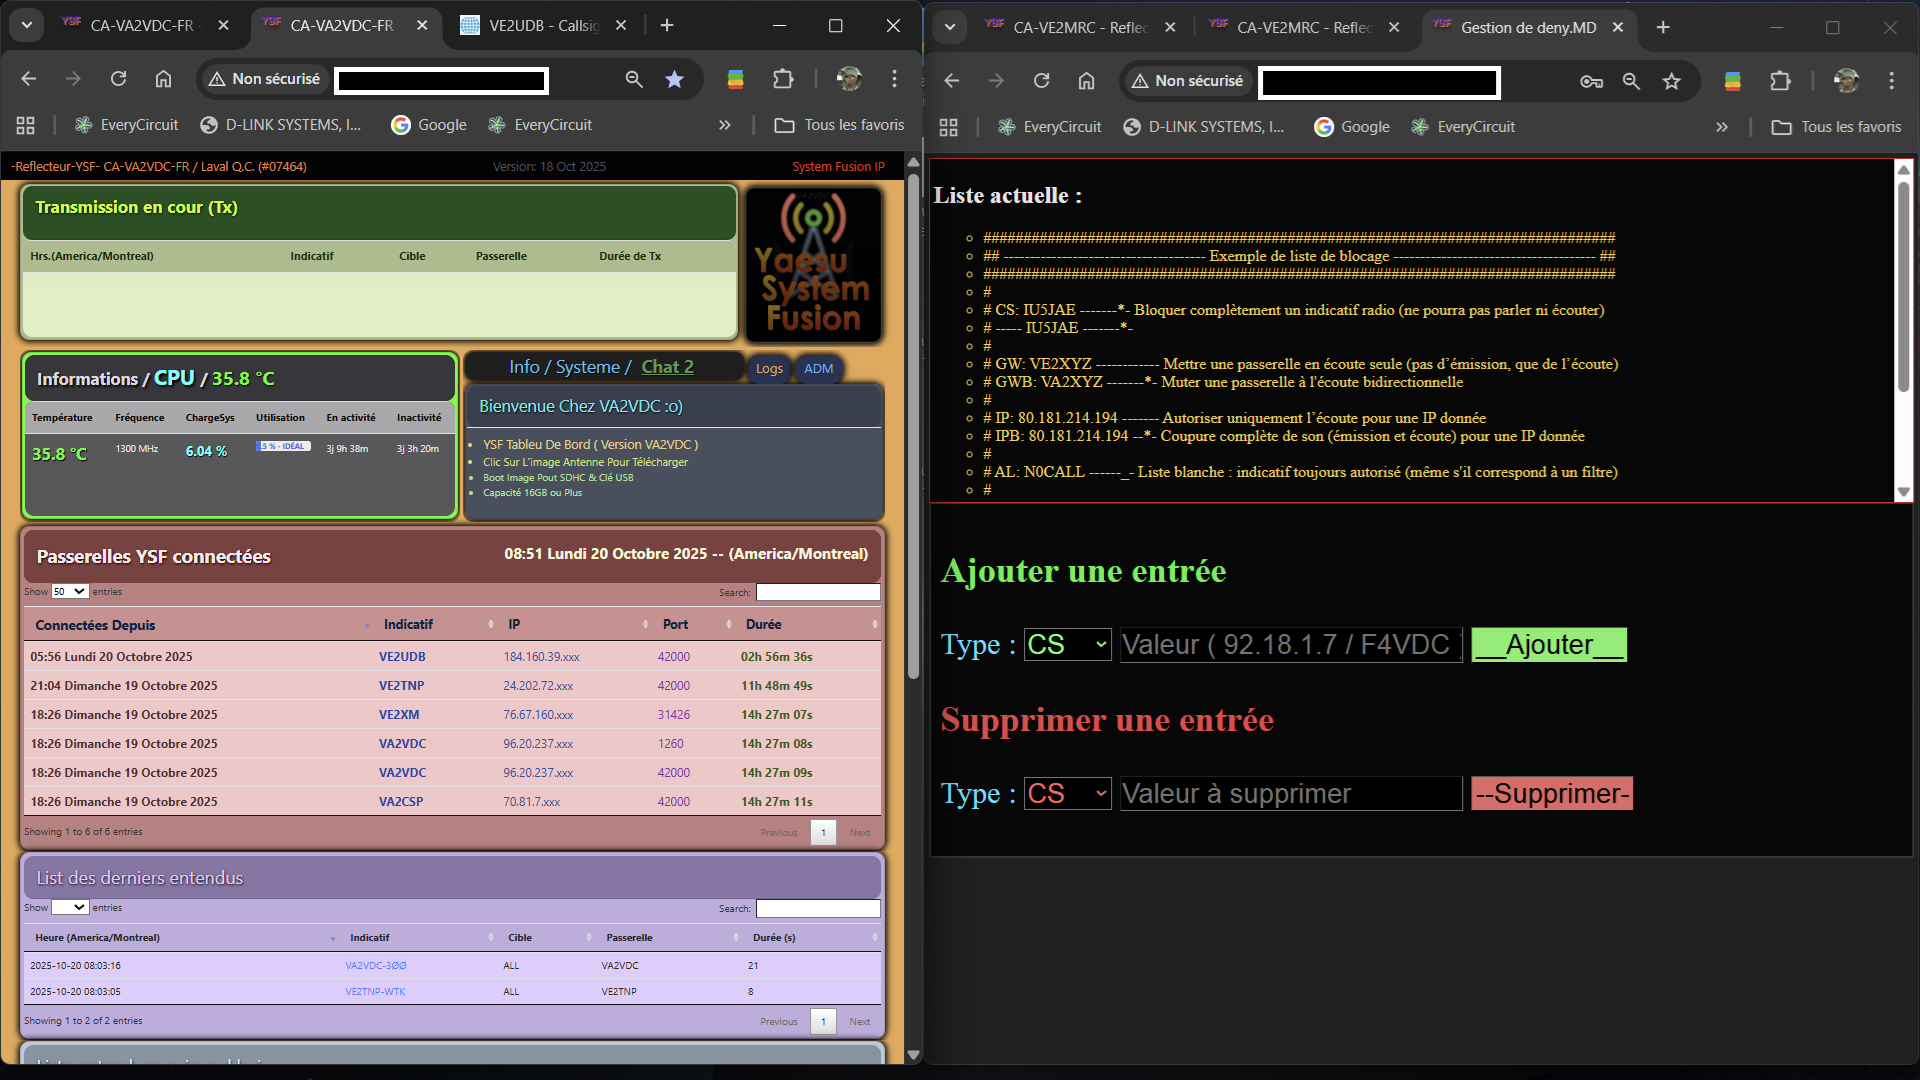Click the green Ajouter button
Viewport: 1920px width, 1080px height.
click(x=1548, y=645)
